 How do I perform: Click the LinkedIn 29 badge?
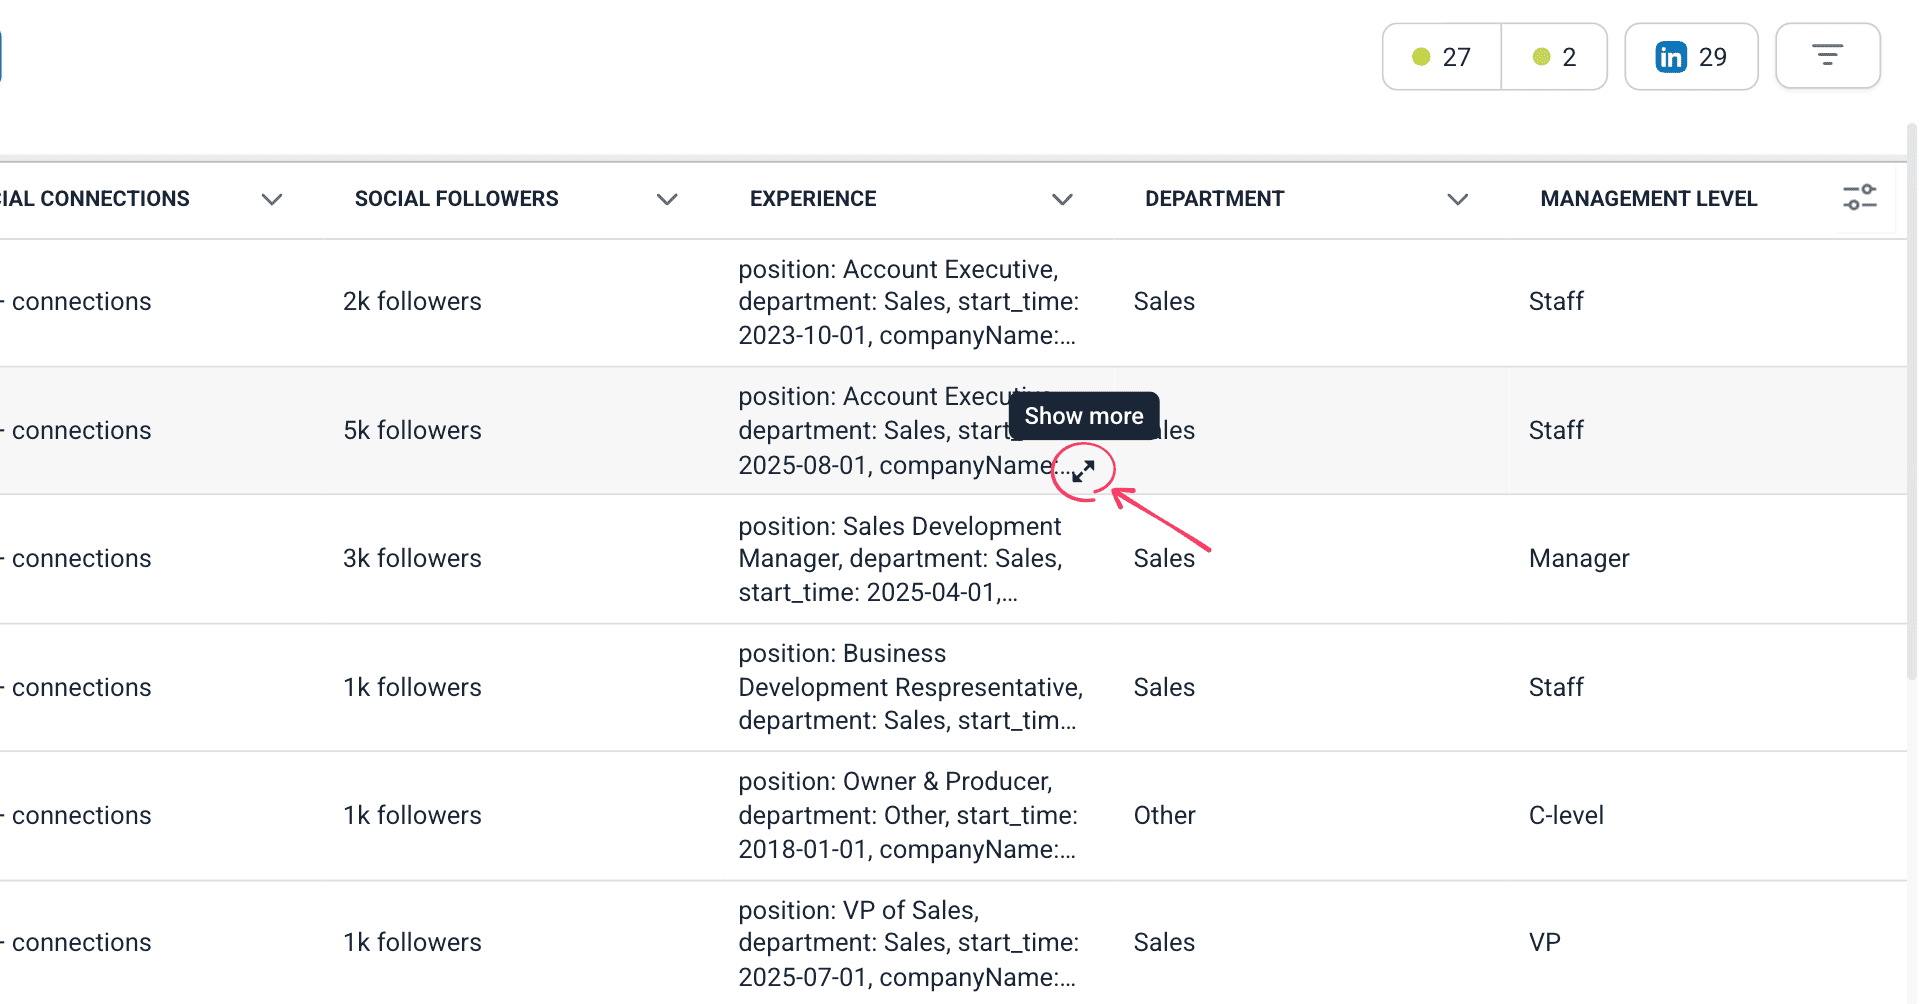[x=1691, y=57]
